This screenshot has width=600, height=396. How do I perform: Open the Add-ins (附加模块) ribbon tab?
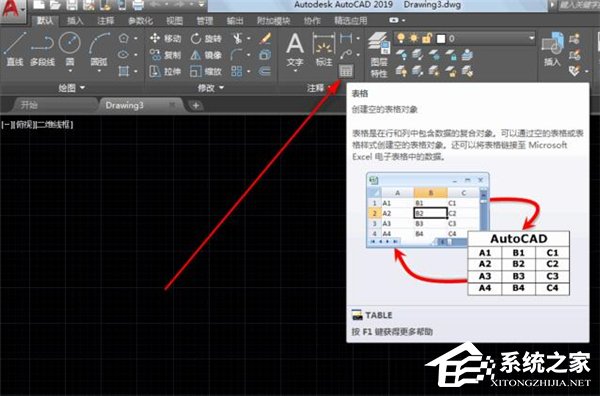274,21
